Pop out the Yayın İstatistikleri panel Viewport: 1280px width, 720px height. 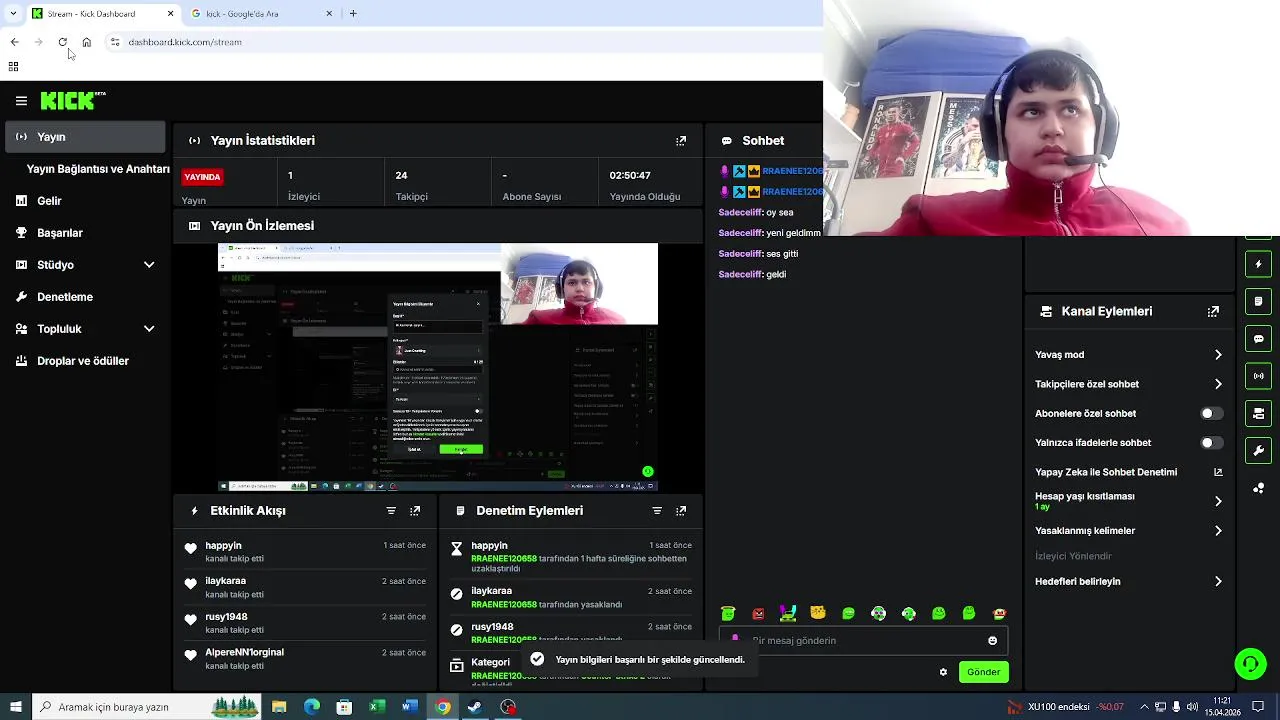[x=681, y=141]
